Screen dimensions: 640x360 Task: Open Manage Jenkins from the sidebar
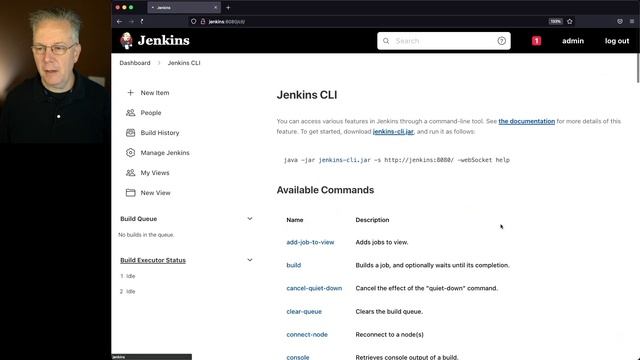(165, 153)
